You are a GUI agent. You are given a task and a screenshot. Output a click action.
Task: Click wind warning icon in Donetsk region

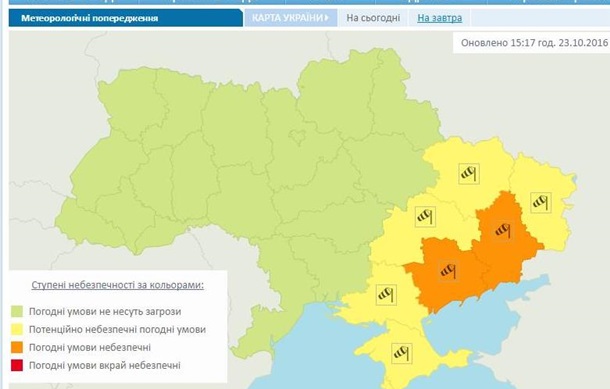coord(503,230)
